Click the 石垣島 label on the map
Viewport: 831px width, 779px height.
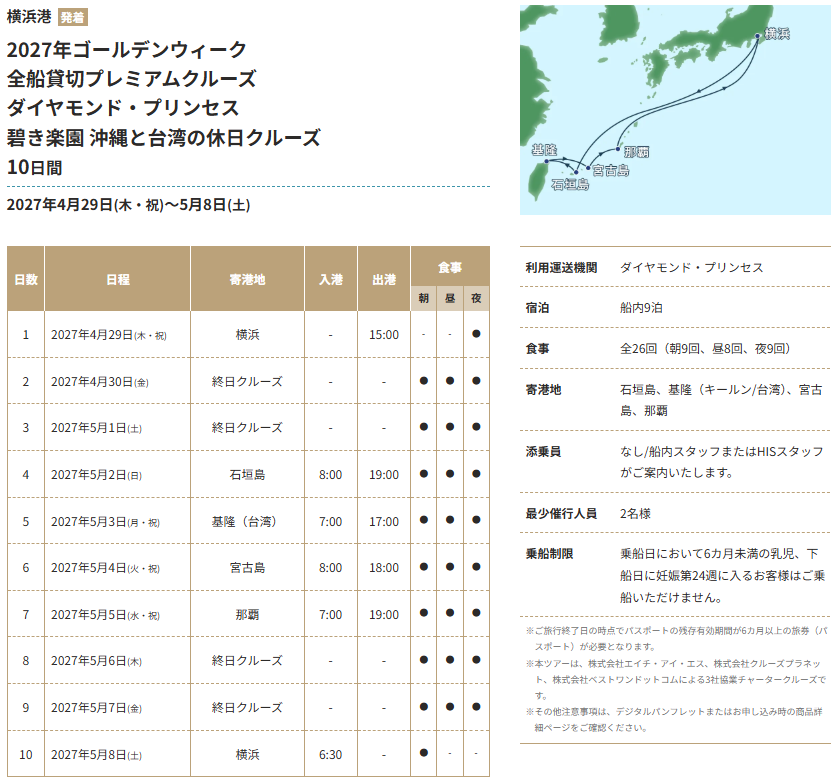570,184
